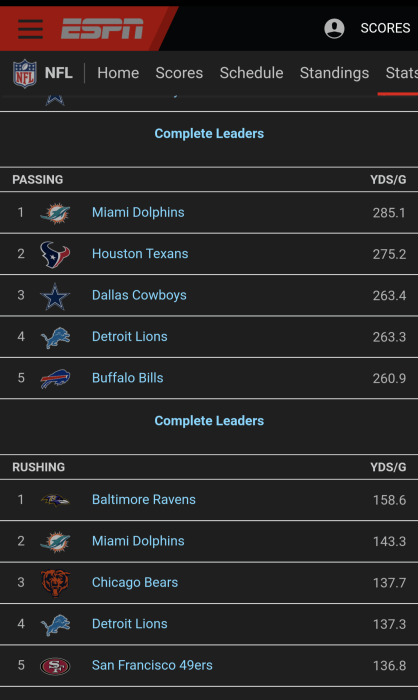Click the San Francisco 49ers logo
The width and height of the screenshot is (418, 700).
point(55,666)
